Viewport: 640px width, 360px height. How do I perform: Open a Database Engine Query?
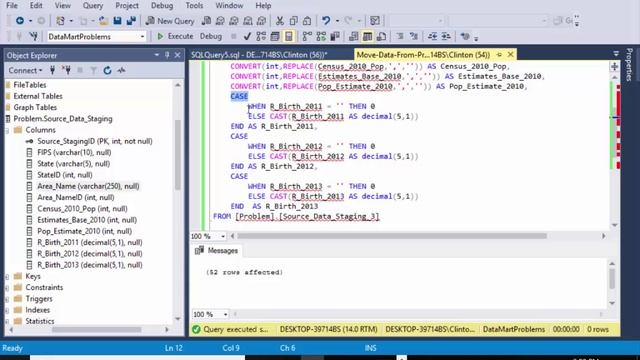tap(207, 20)
